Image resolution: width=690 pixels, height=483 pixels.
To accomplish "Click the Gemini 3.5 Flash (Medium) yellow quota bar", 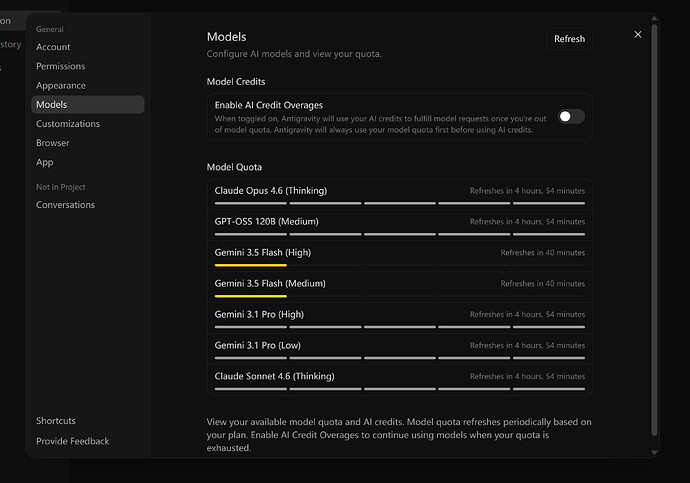I will [x=251, y=296].
